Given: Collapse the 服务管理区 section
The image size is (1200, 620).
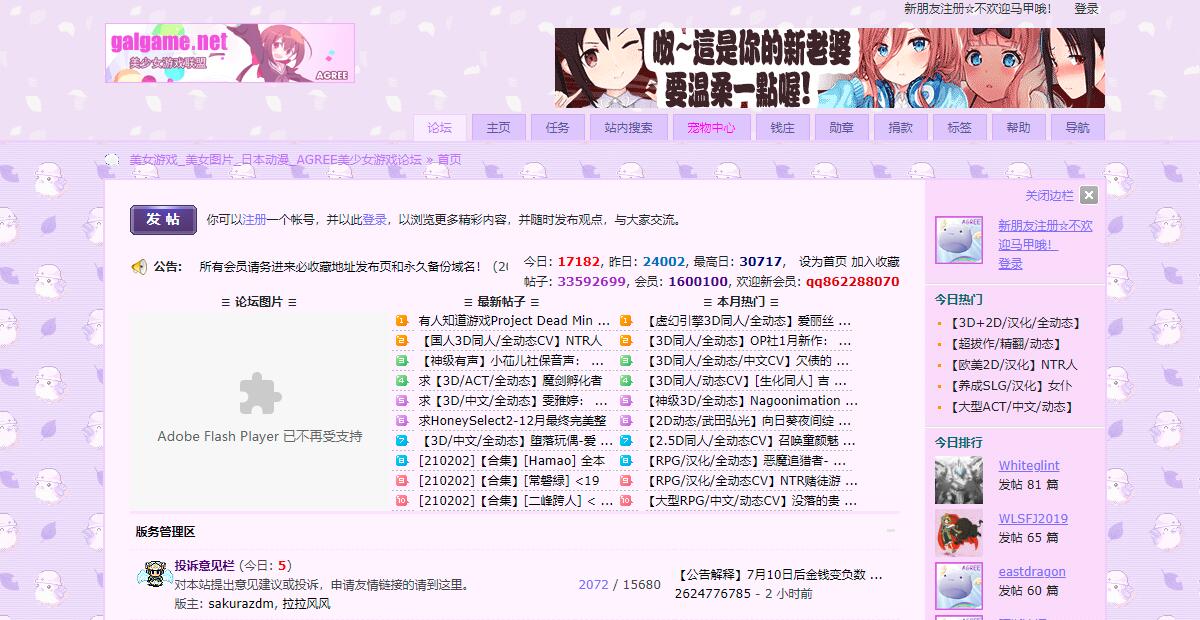Looking at the screenshot, I should (x=890, y=531).
